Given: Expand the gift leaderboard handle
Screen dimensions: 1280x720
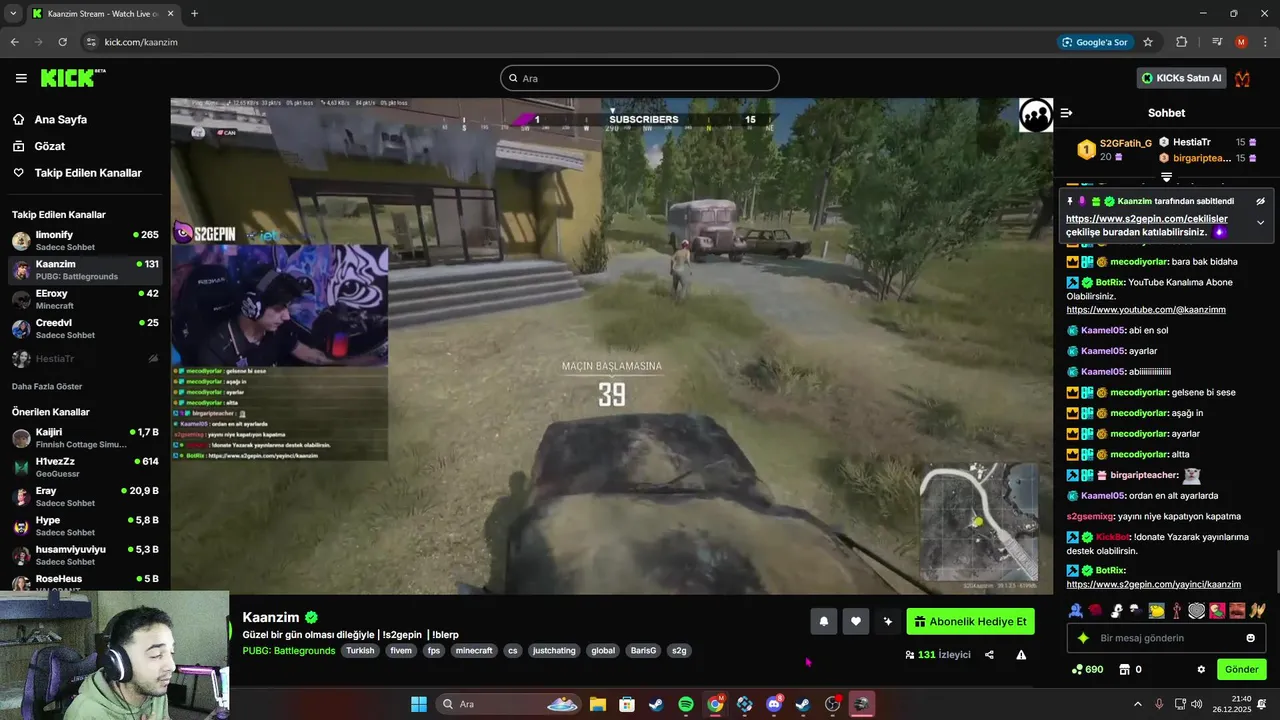Looking at the screenshot, I should click(1166, 177).
